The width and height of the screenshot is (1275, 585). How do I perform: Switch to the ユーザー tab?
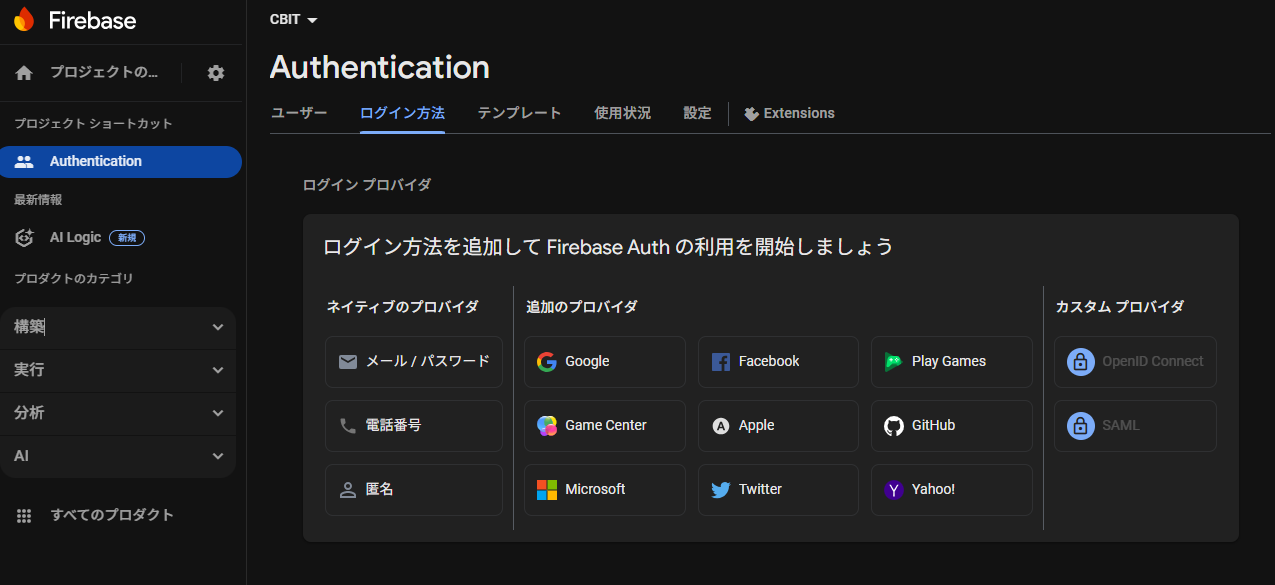[299, 114]
